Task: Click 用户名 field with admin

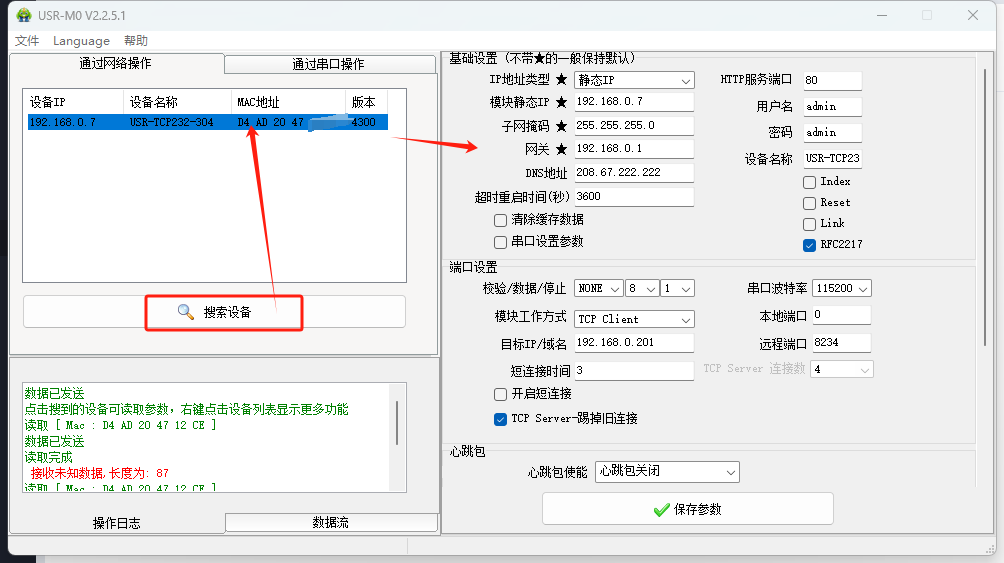Action: 832,106
